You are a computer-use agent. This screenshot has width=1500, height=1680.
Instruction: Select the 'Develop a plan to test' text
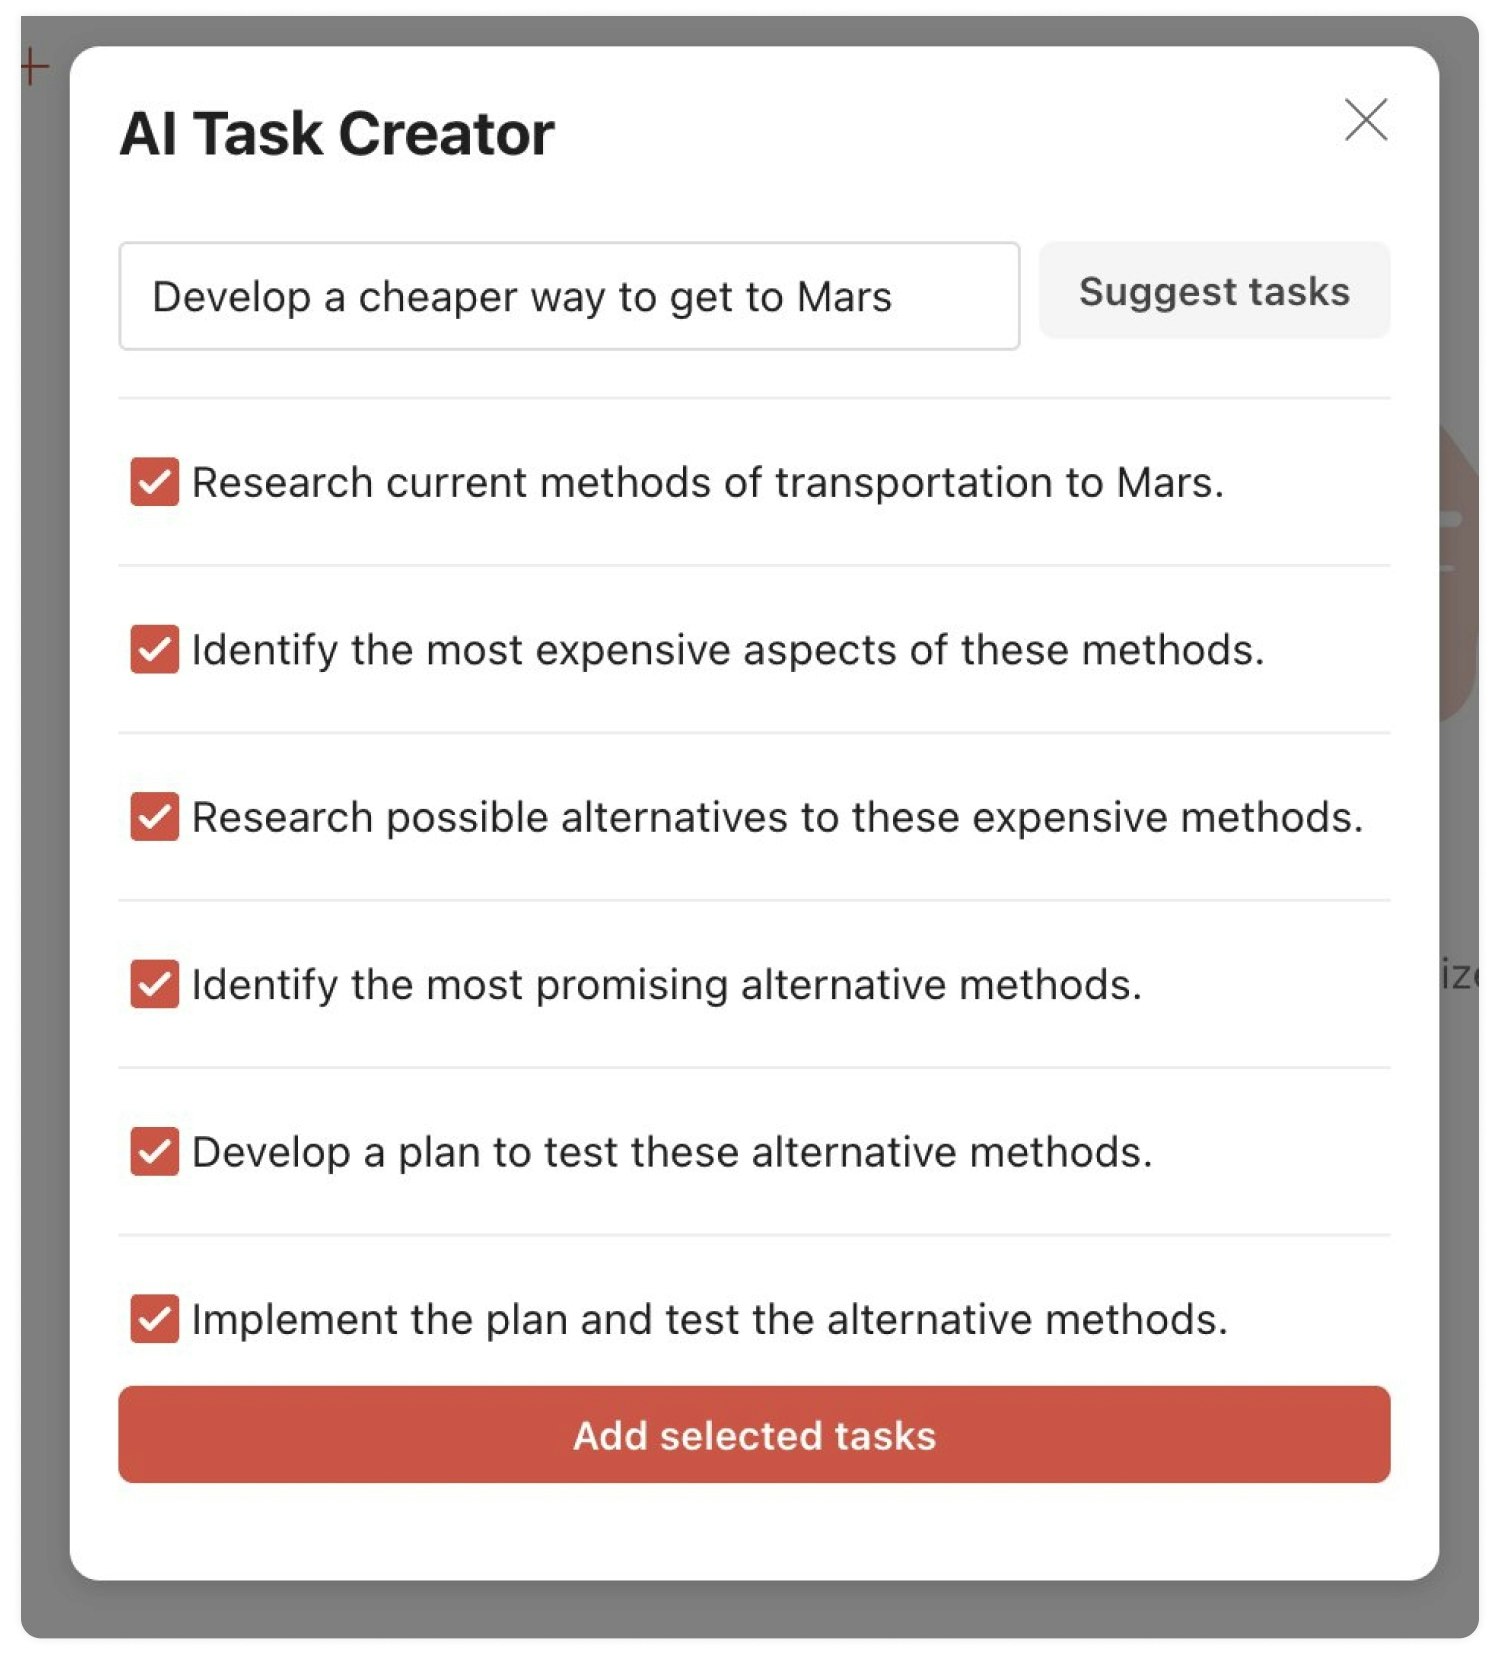[672, 1152]
